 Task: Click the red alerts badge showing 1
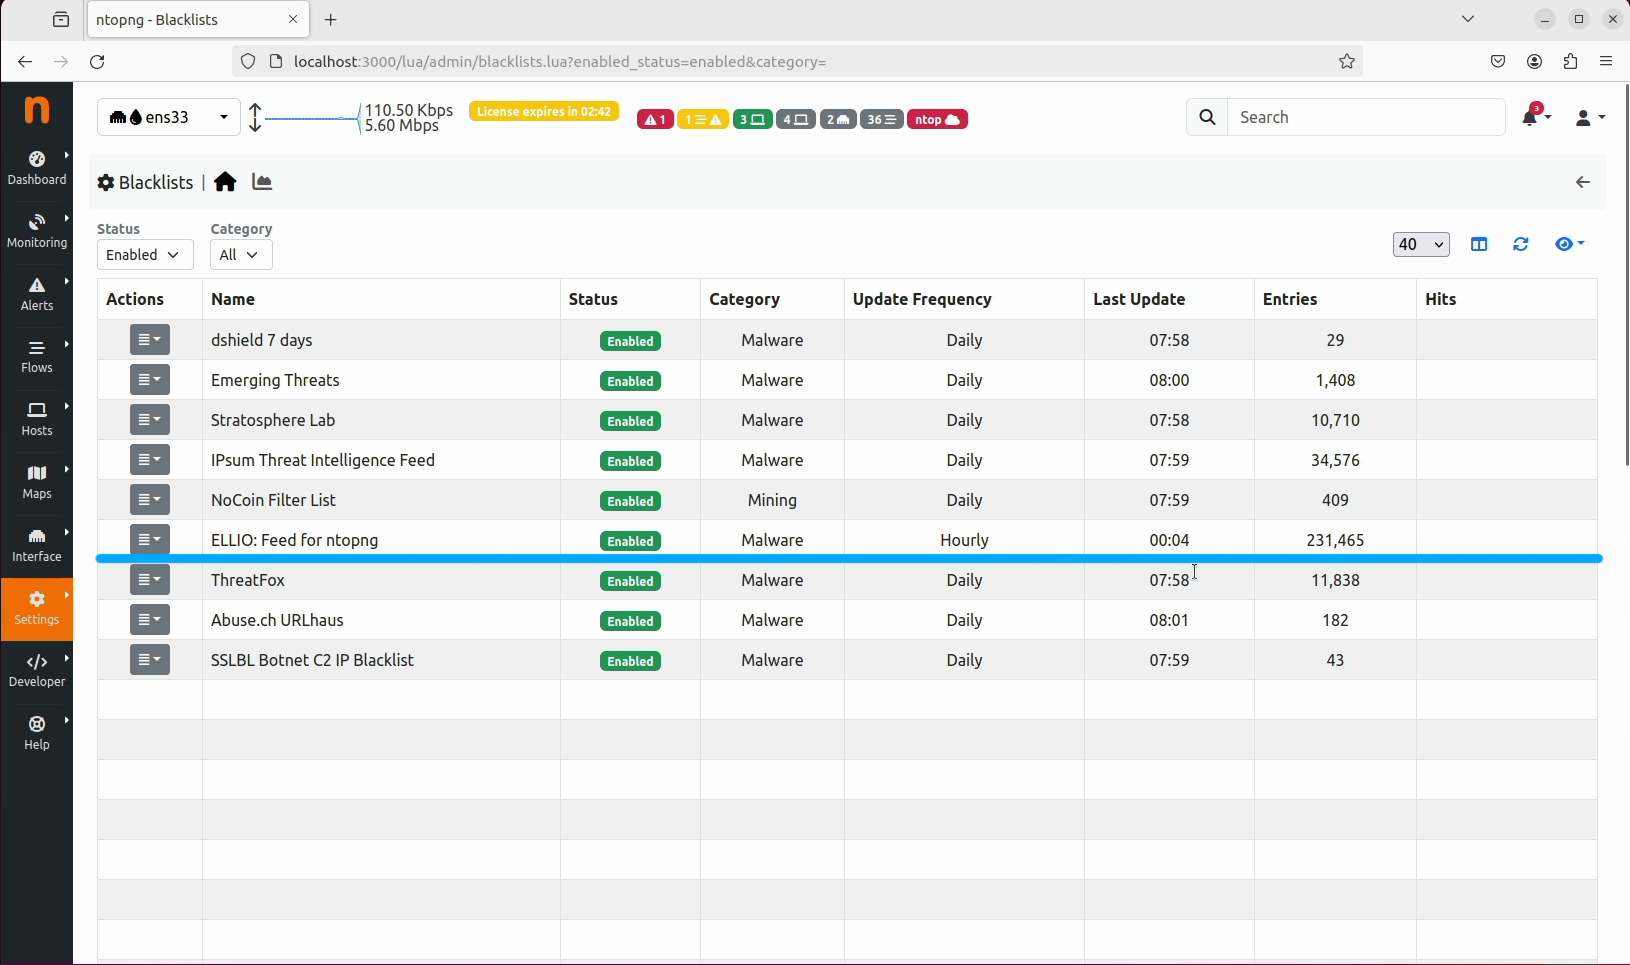(655, 119)
